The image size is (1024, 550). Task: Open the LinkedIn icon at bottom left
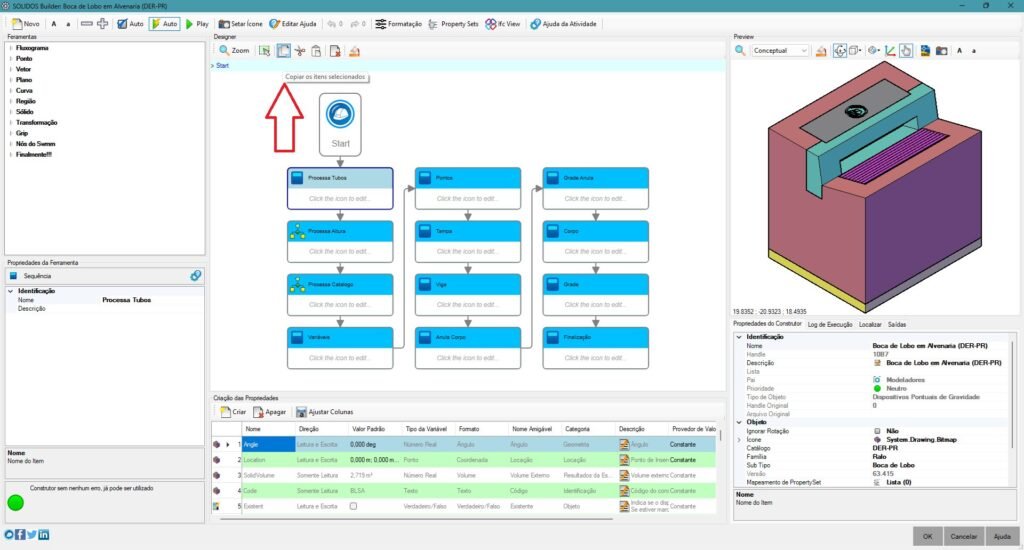(44, 536)
